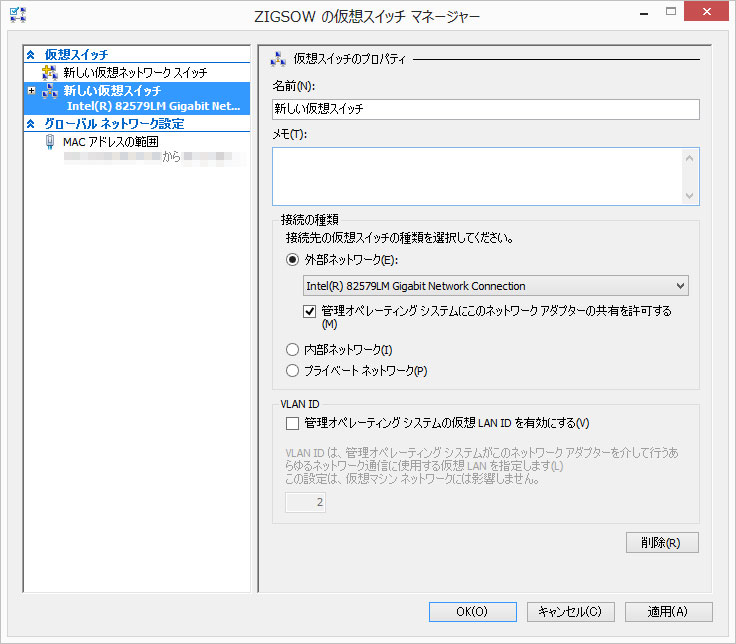Maximize the Virtual Switch Manager window
Screen dimensions: 736x644
point(671,12)
